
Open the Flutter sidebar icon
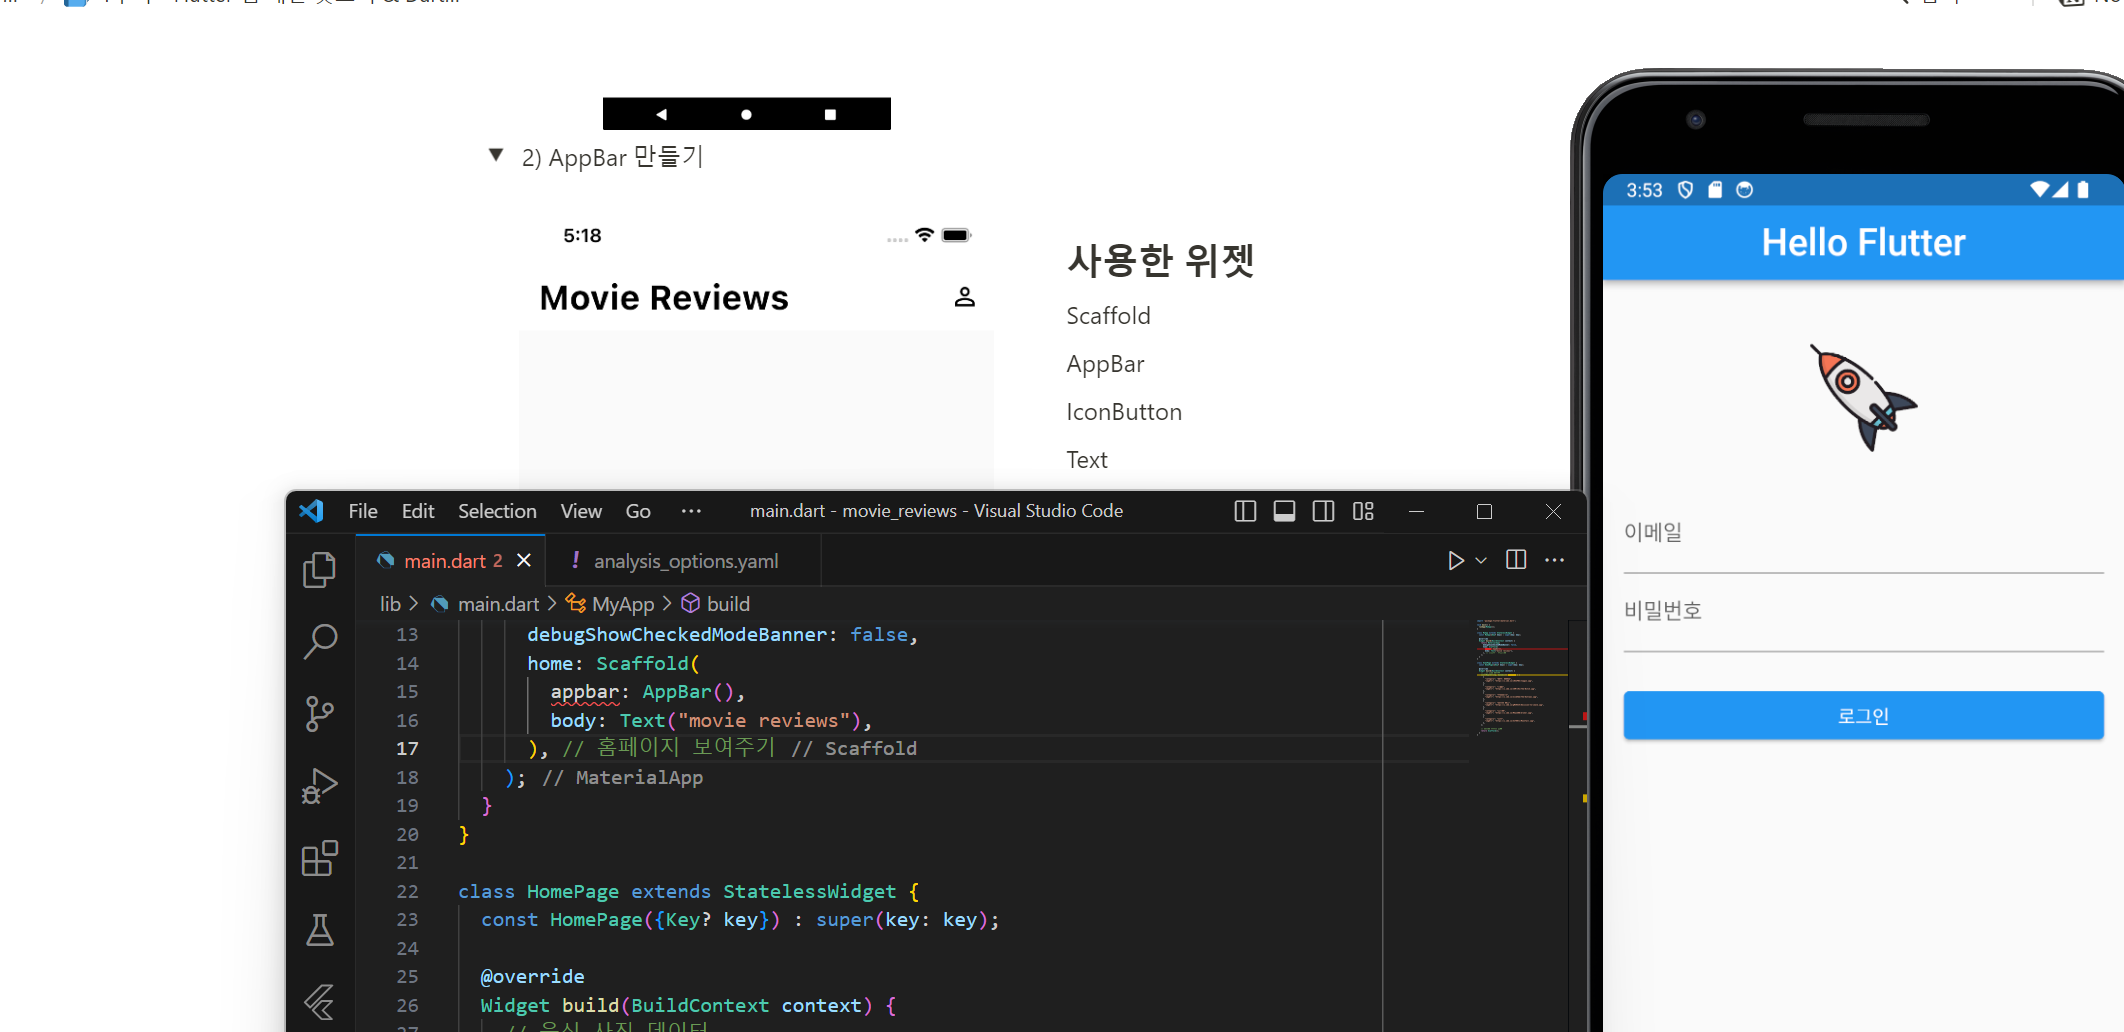coord(319,1002)
